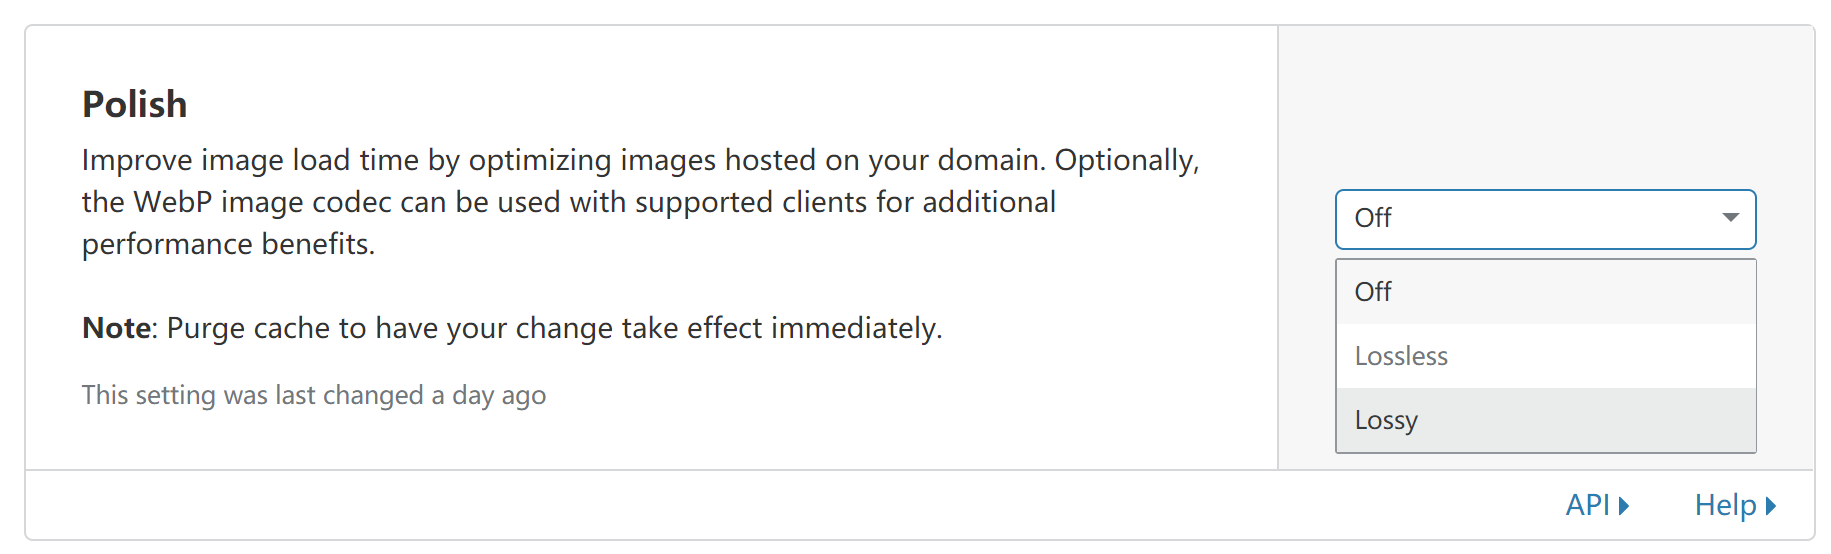Click the bold Note label
Screen dimensions: 1831x554
(117, 328)
